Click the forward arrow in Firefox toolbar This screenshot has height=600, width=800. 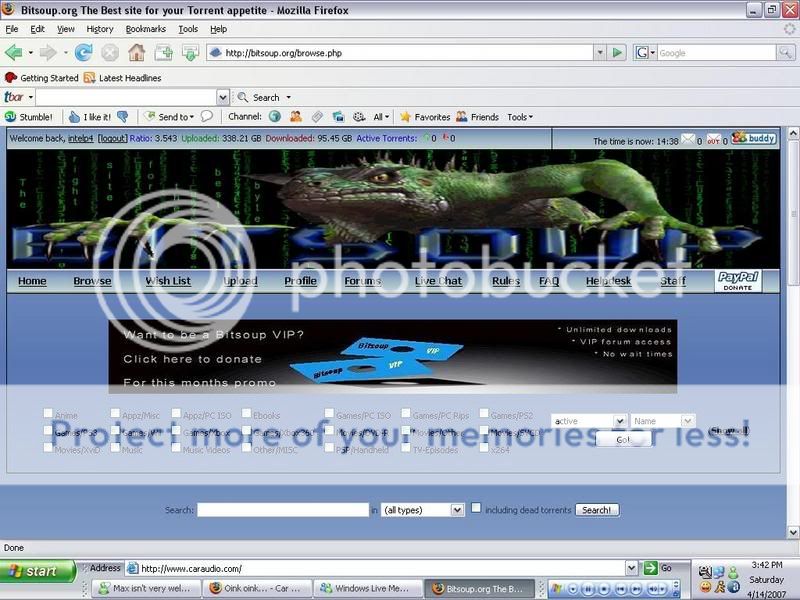[x=48, y=53]
